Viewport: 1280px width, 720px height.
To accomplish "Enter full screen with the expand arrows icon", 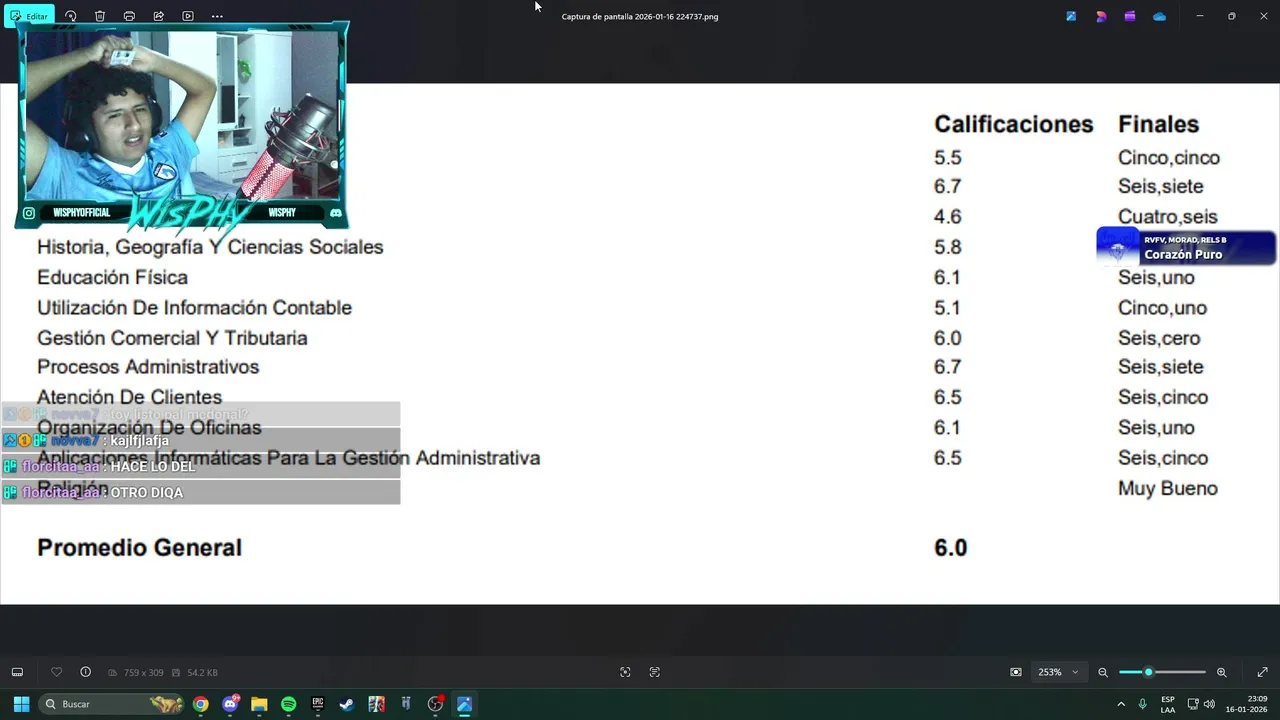I will coord(1262,672).
